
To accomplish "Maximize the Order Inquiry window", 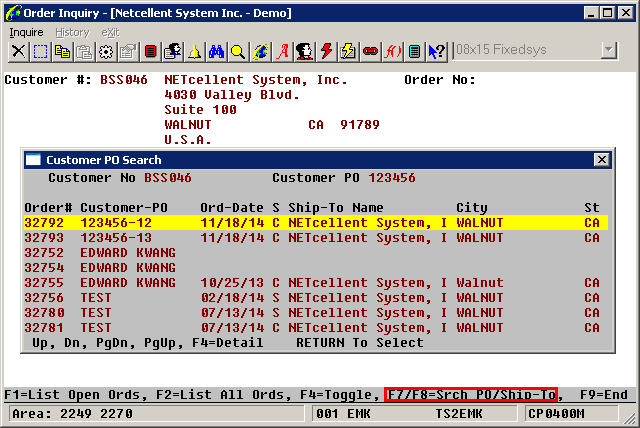I will (607, 13).
